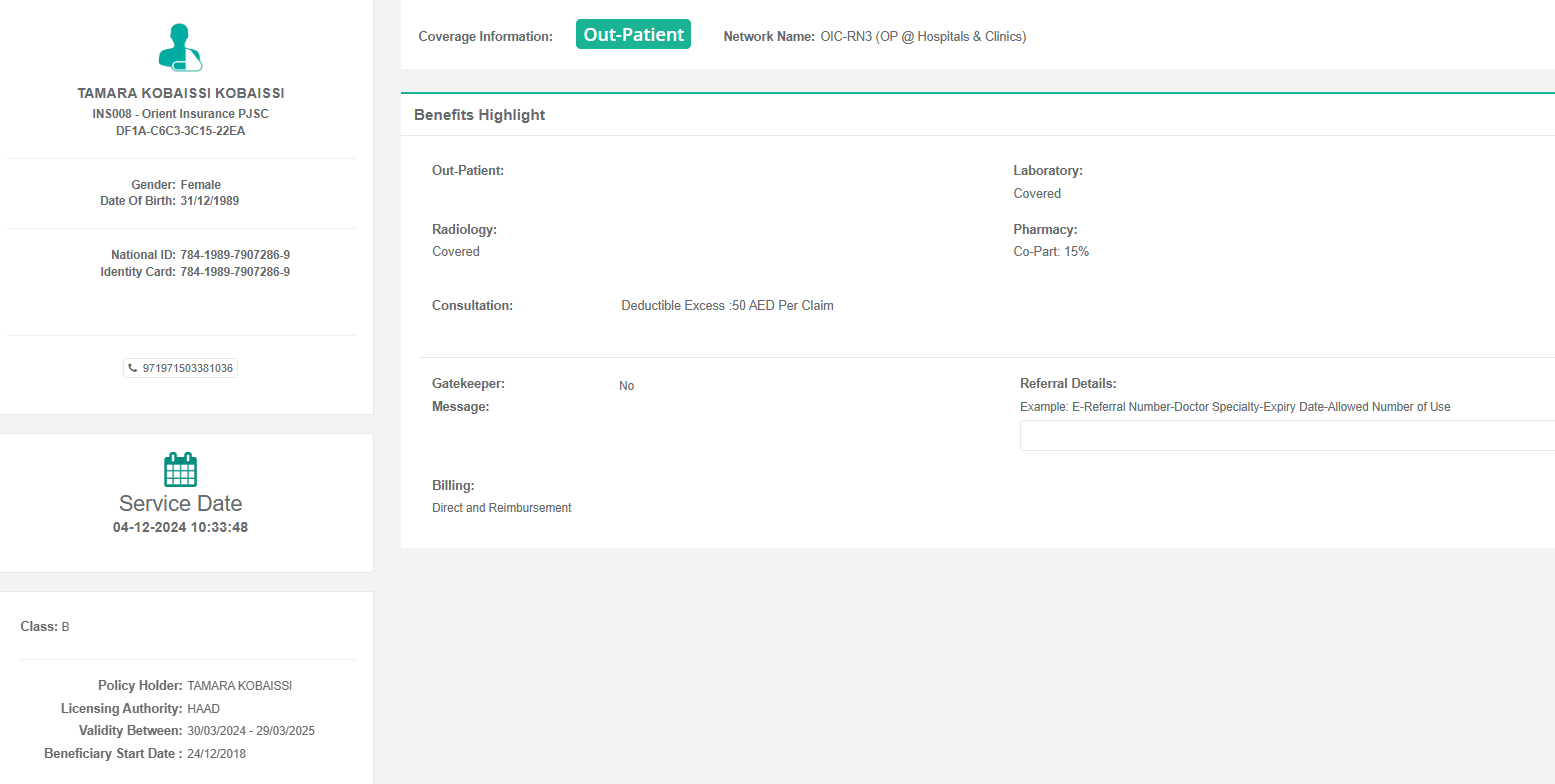Image resolution: width=1555 pixels, height=784 pixels.
Task: Click the phone handset icon
Action: coord(133,368)
